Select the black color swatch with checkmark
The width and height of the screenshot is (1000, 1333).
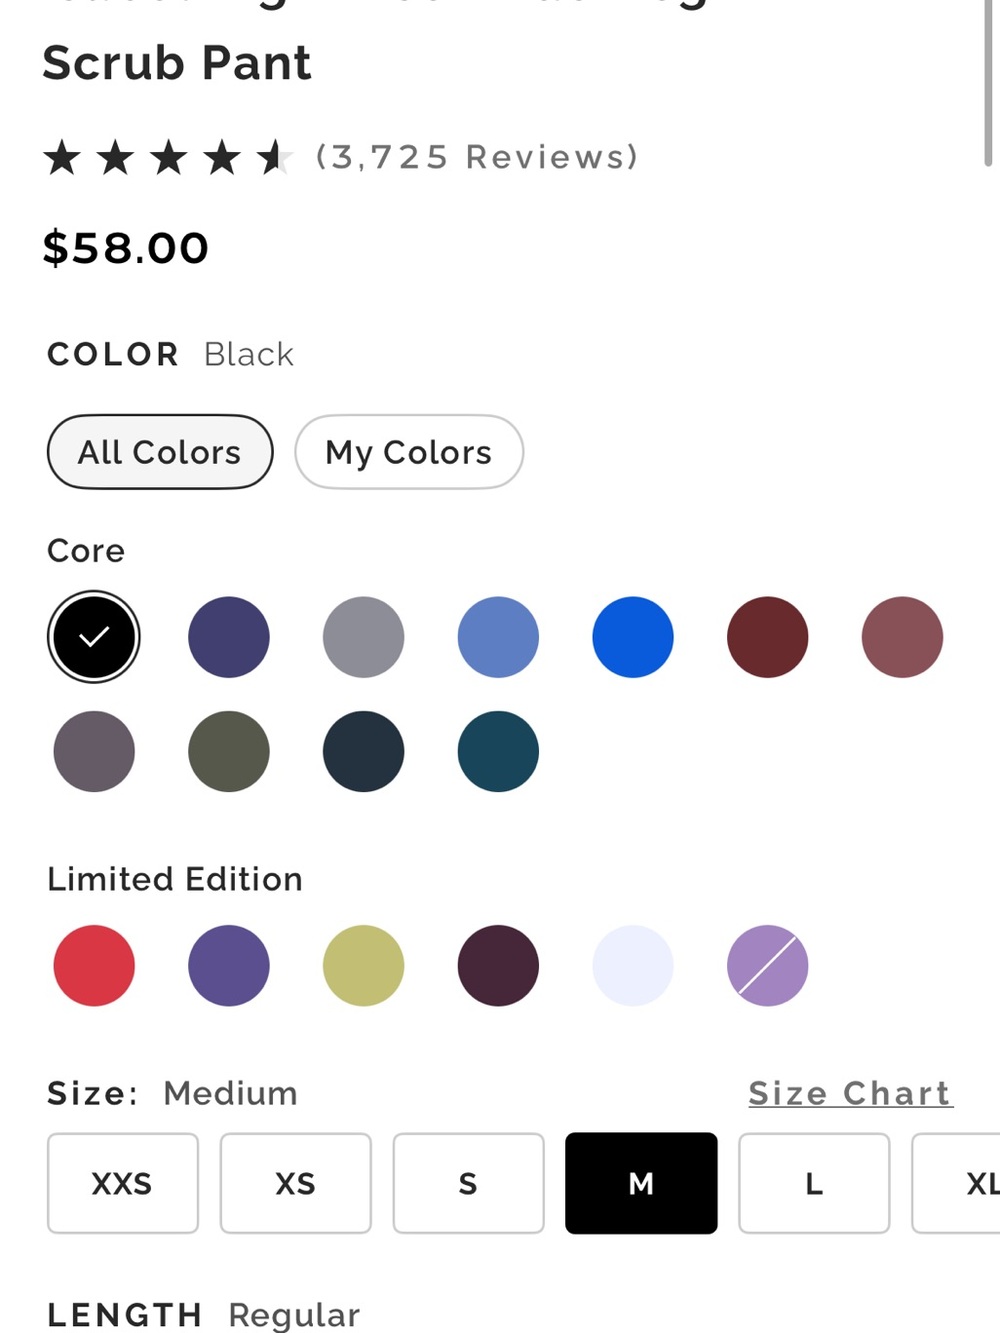[94, 637]
